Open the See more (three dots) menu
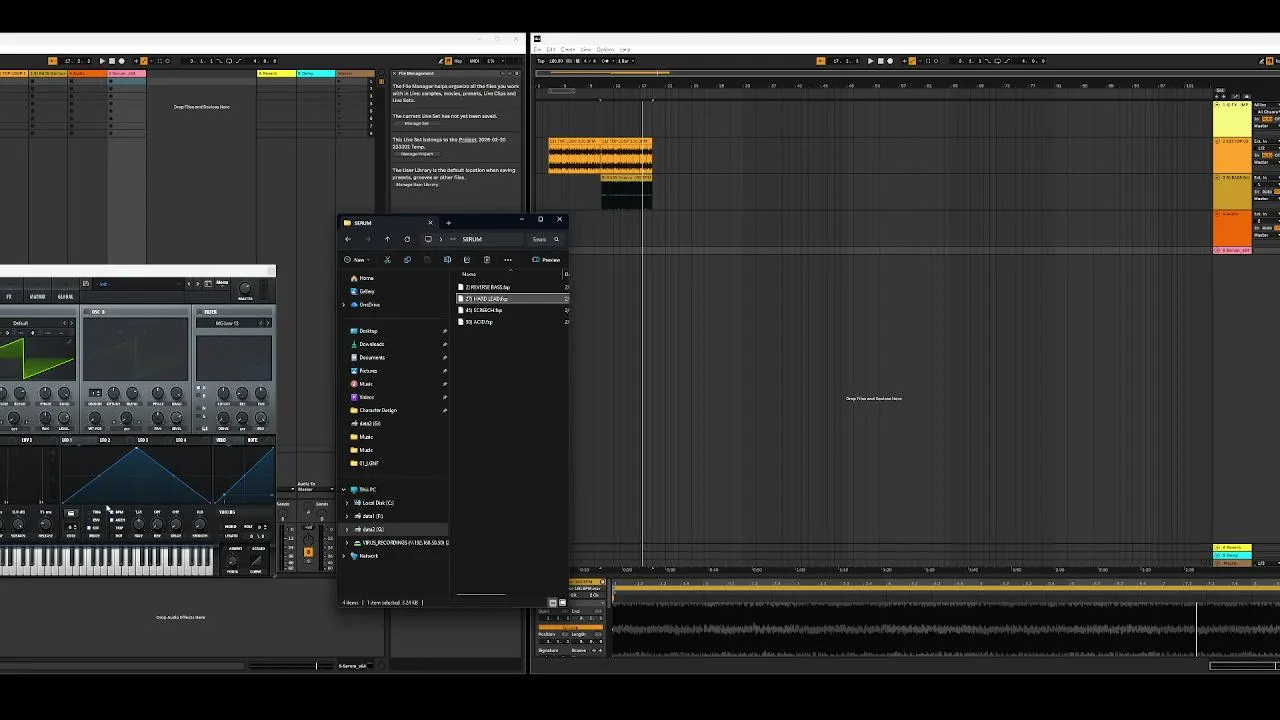 tap(508, 260)
